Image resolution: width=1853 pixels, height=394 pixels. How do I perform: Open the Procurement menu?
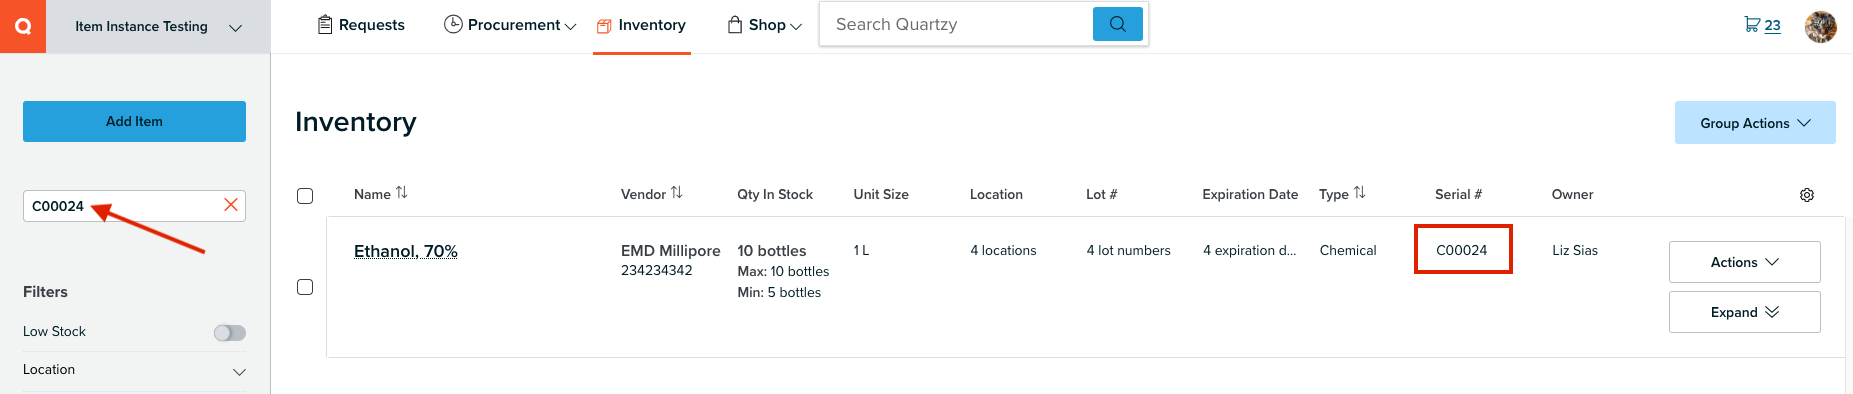click(x=510, y=25)
